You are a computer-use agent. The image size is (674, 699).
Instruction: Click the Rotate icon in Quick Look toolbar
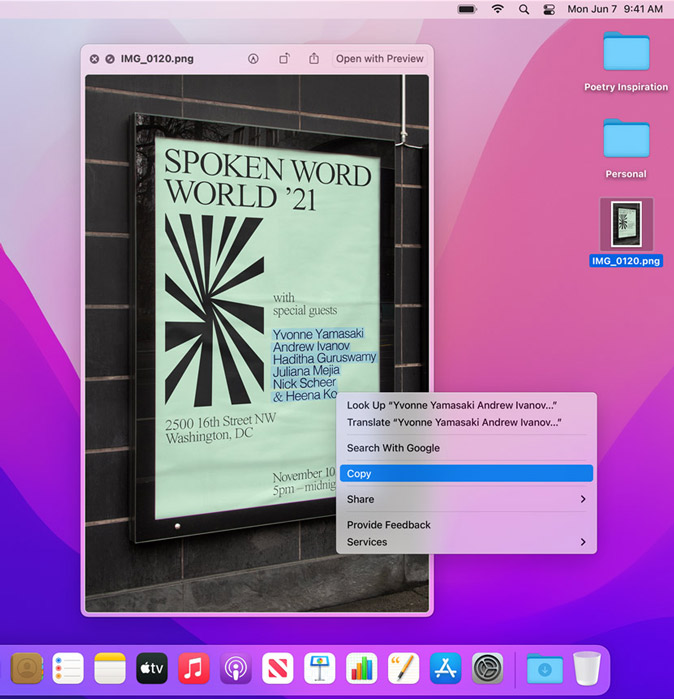[284, 59]
